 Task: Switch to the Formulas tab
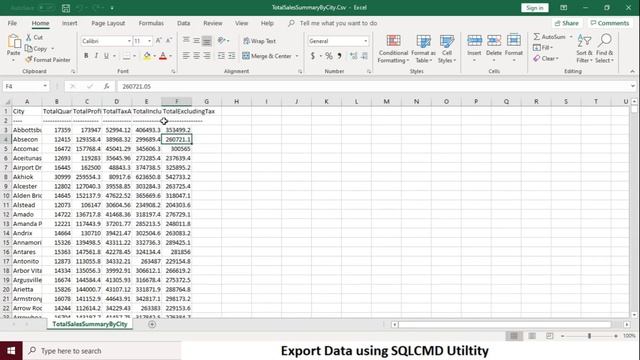pos(151,23)
